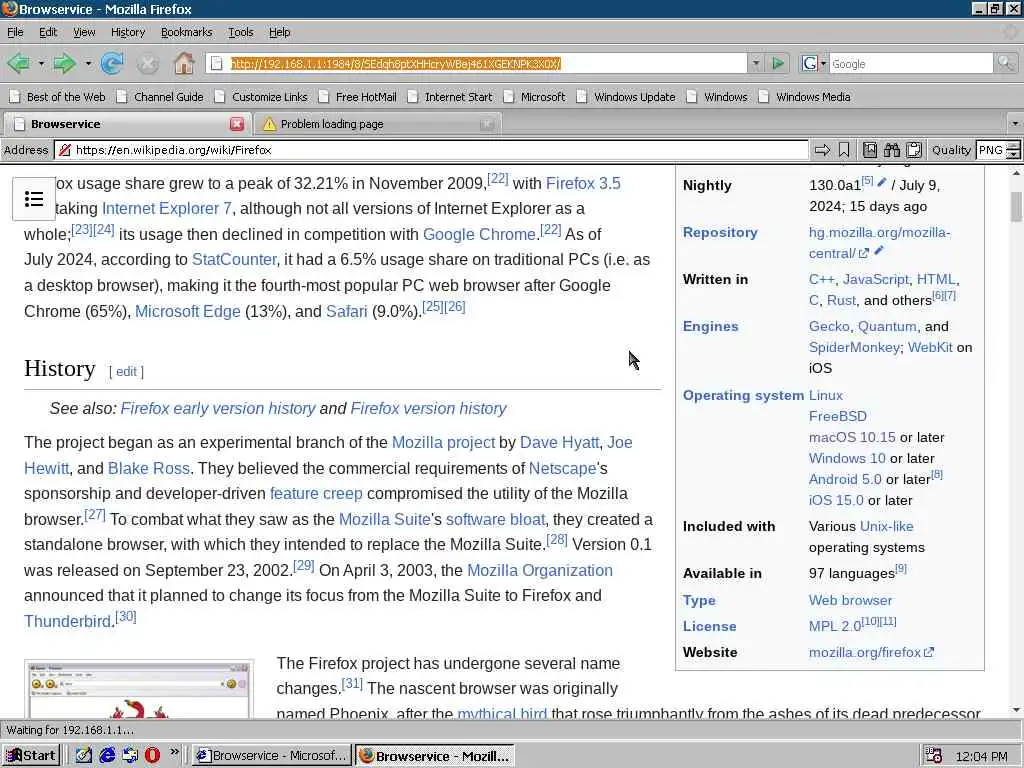Image resolution: width=1024 pixels, height=768 pixels.
Task: Open the Windows Media bookmark
Action: pos(805,97)
